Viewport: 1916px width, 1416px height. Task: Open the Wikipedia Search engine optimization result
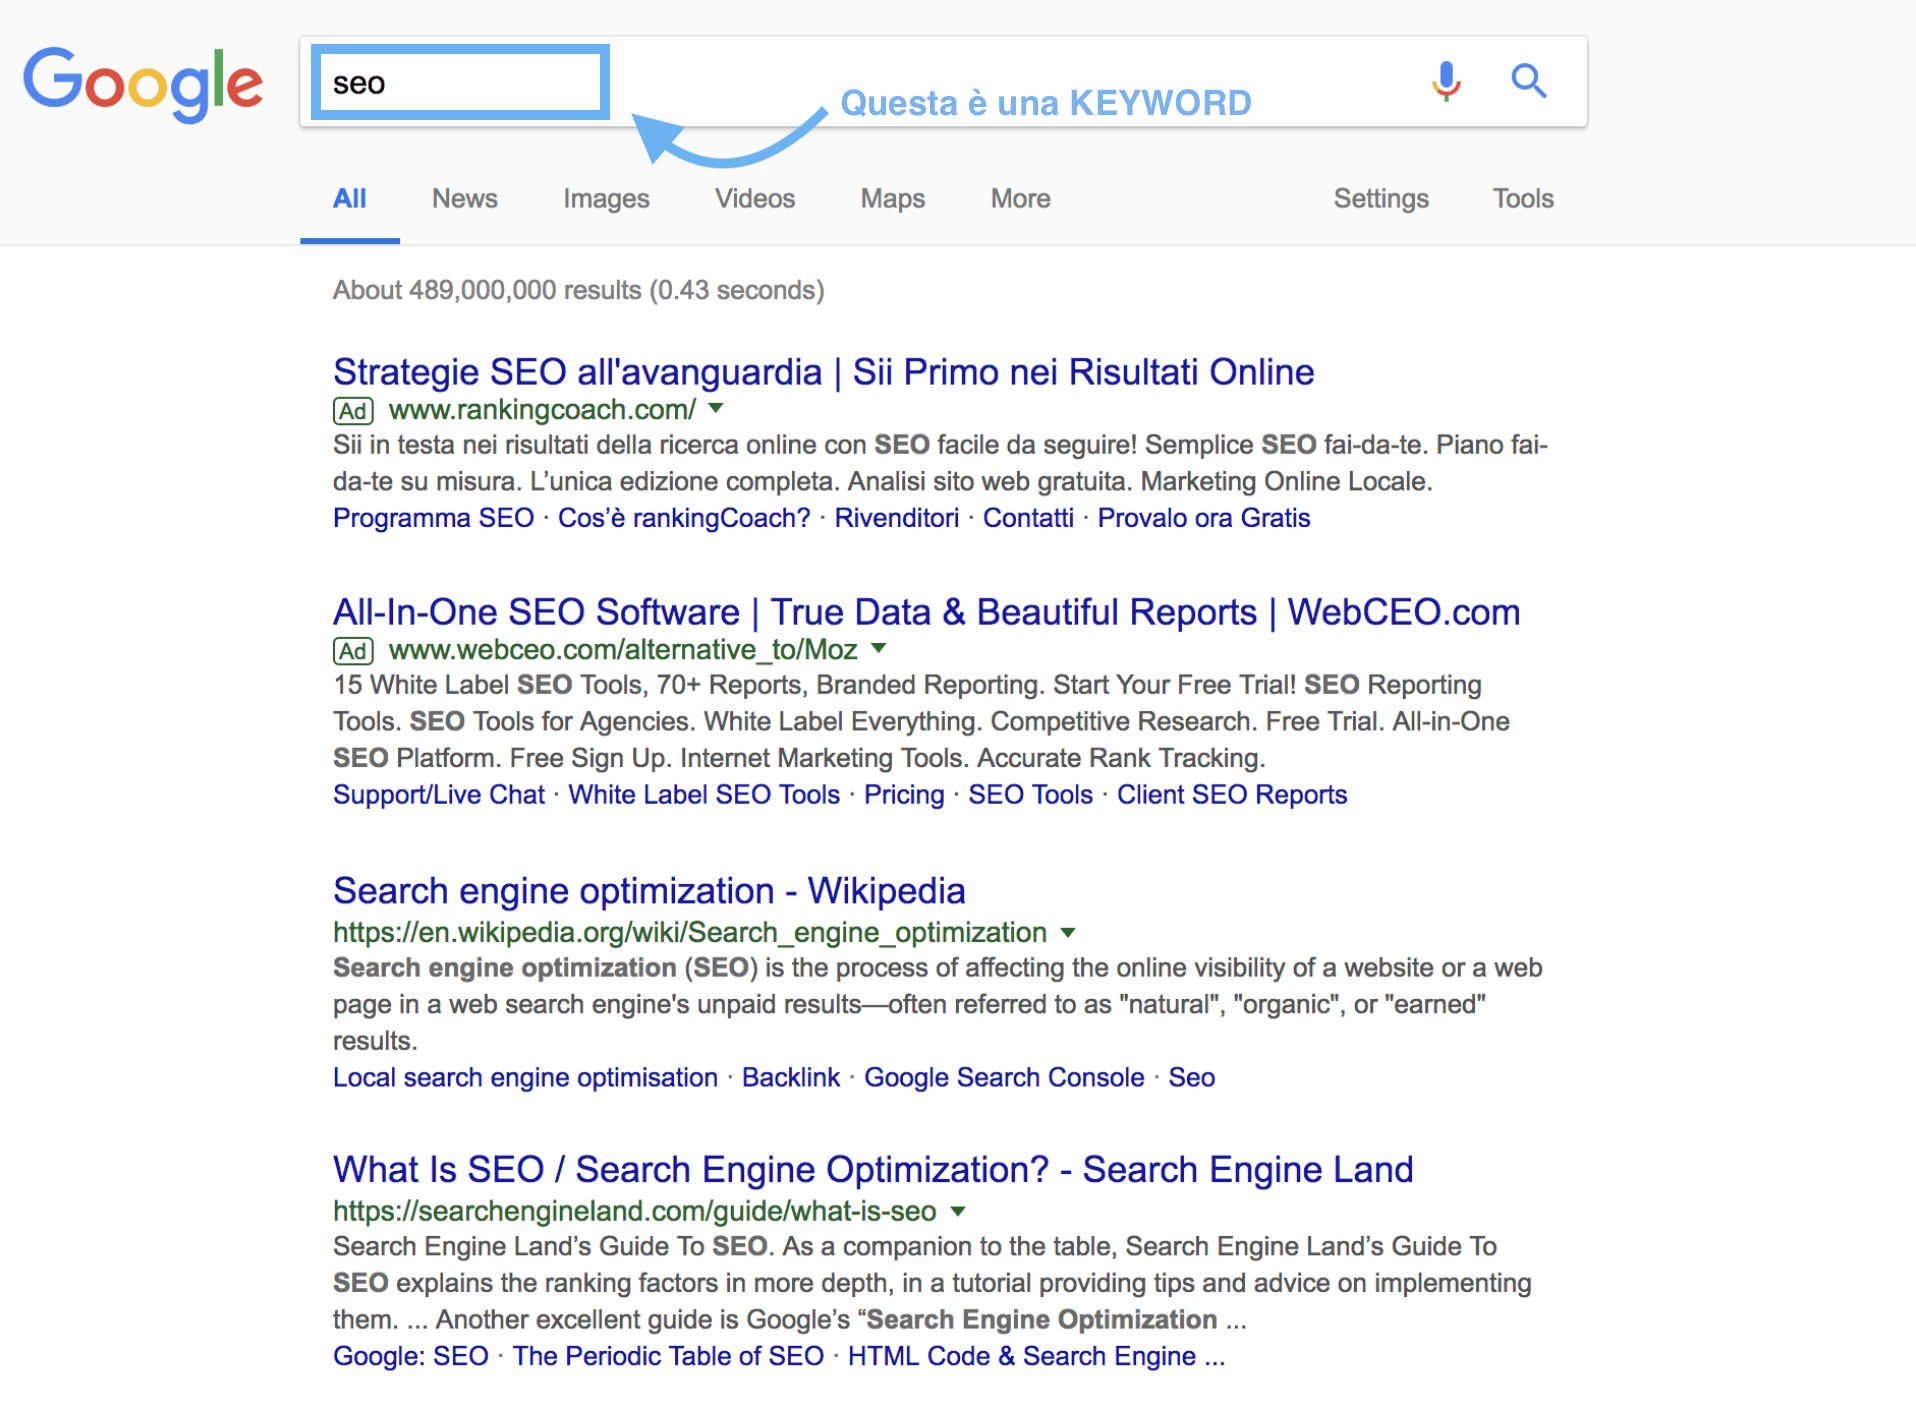point(648,890)
